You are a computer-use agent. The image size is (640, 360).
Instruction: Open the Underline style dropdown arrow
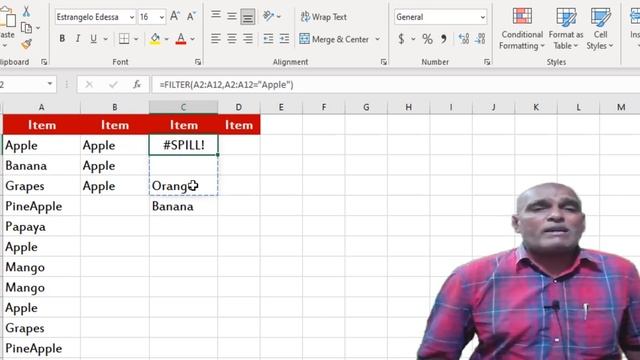tap(106, 39)
